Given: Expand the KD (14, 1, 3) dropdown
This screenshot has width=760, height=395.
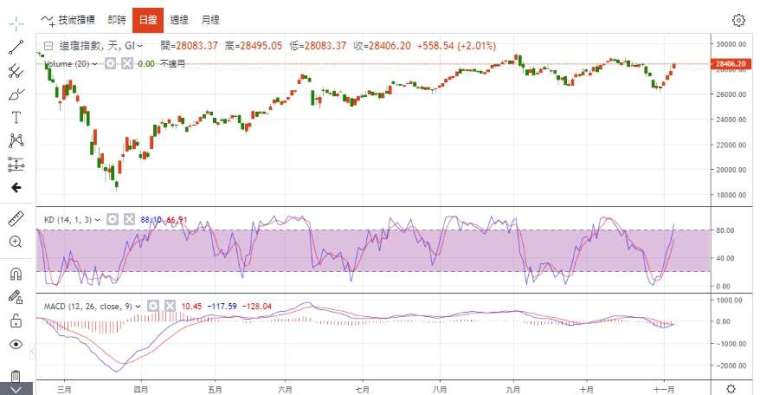Looking at the screenshot, I should coord(97,220).
